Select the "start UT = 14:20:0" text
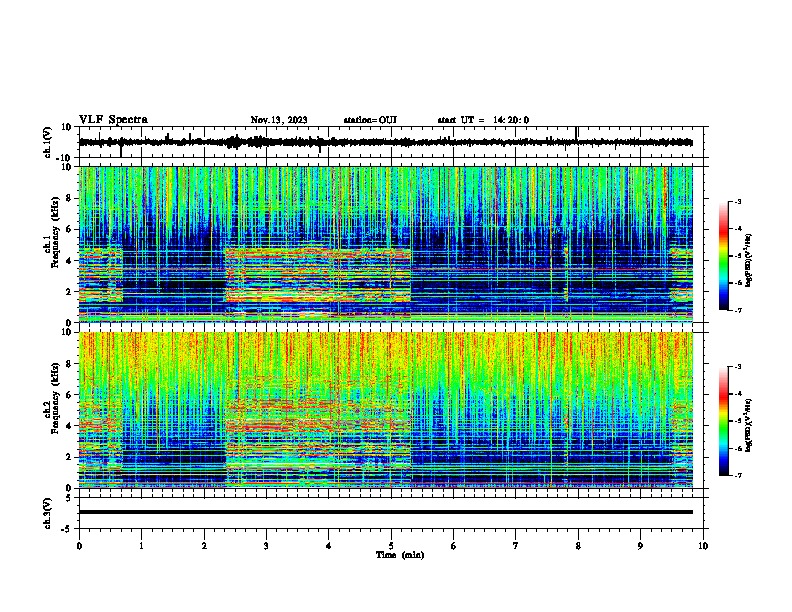Screen dimensions: 792x612 tap(483, 120)
